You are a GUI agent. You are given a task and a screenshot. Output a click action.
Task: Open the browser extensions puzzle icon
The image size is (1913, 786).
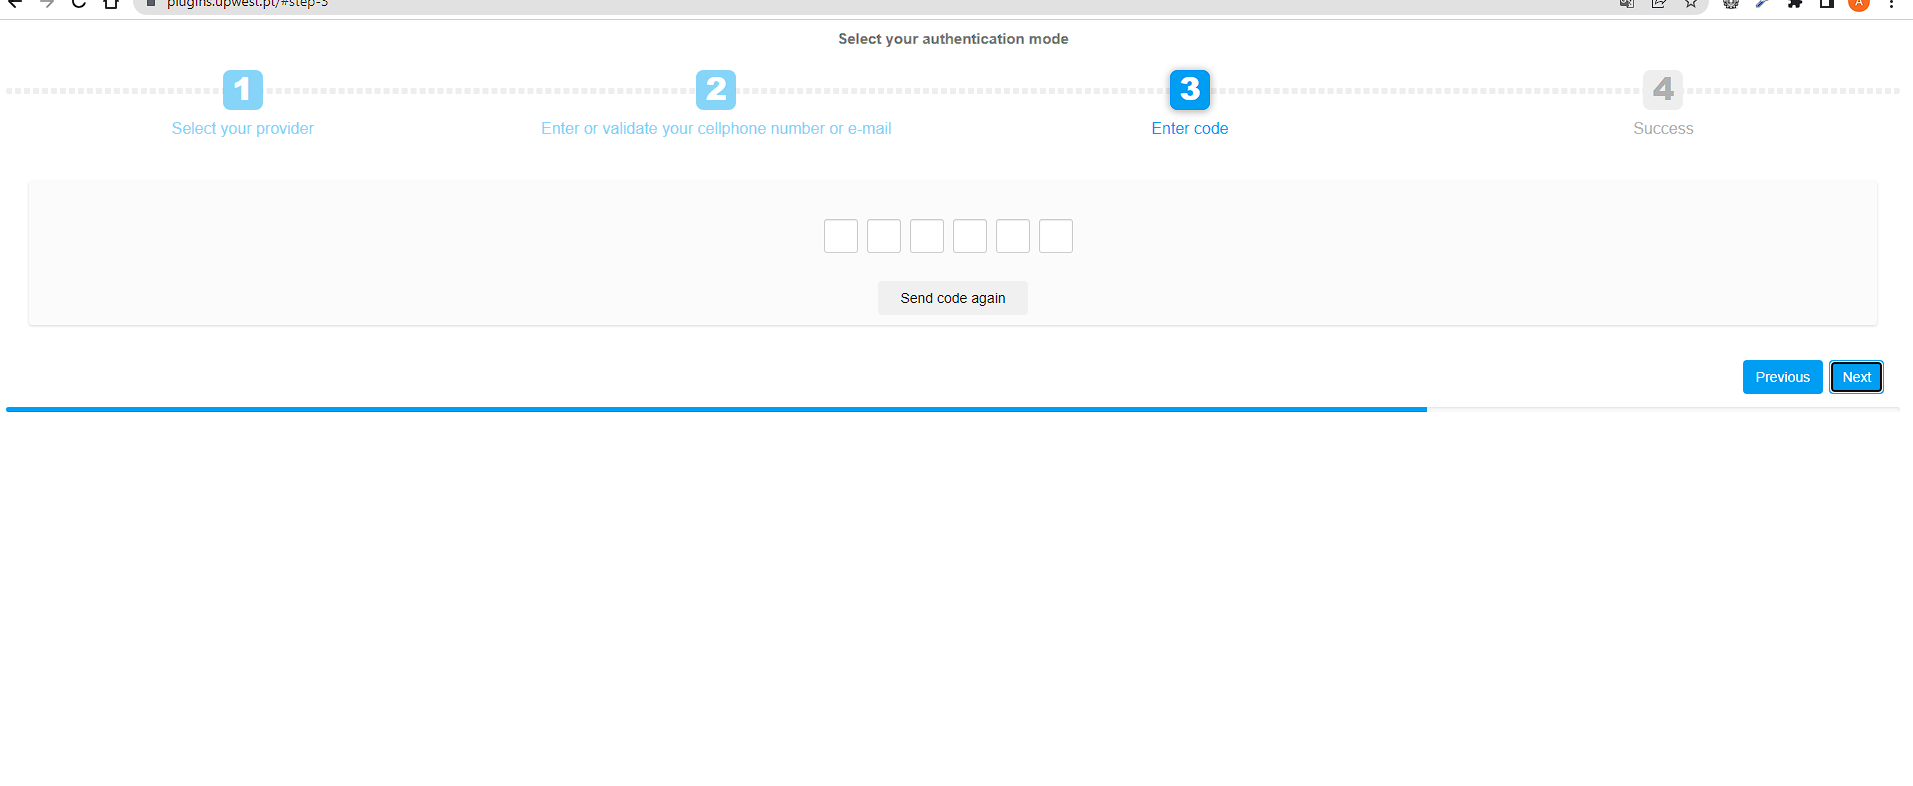(x=1795, y=4)
